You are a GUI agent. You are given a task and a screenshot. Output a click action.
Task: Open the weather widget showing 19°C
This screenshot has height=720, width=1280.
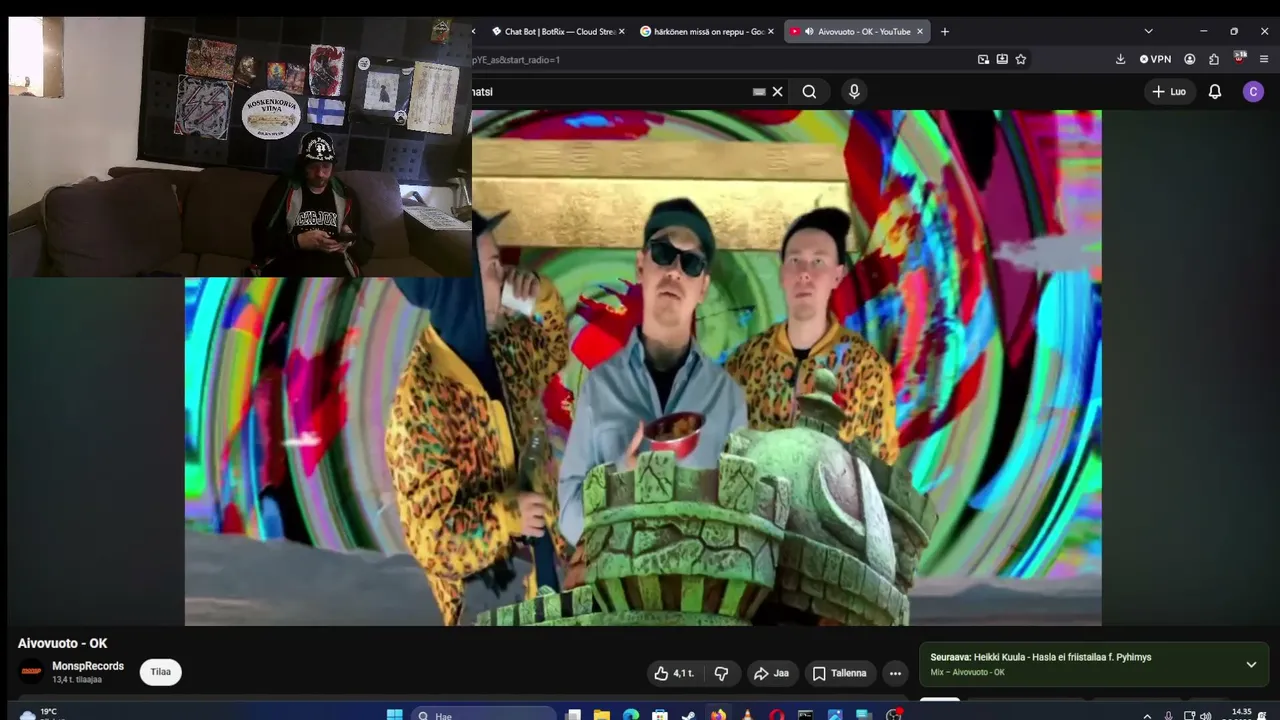40,714
